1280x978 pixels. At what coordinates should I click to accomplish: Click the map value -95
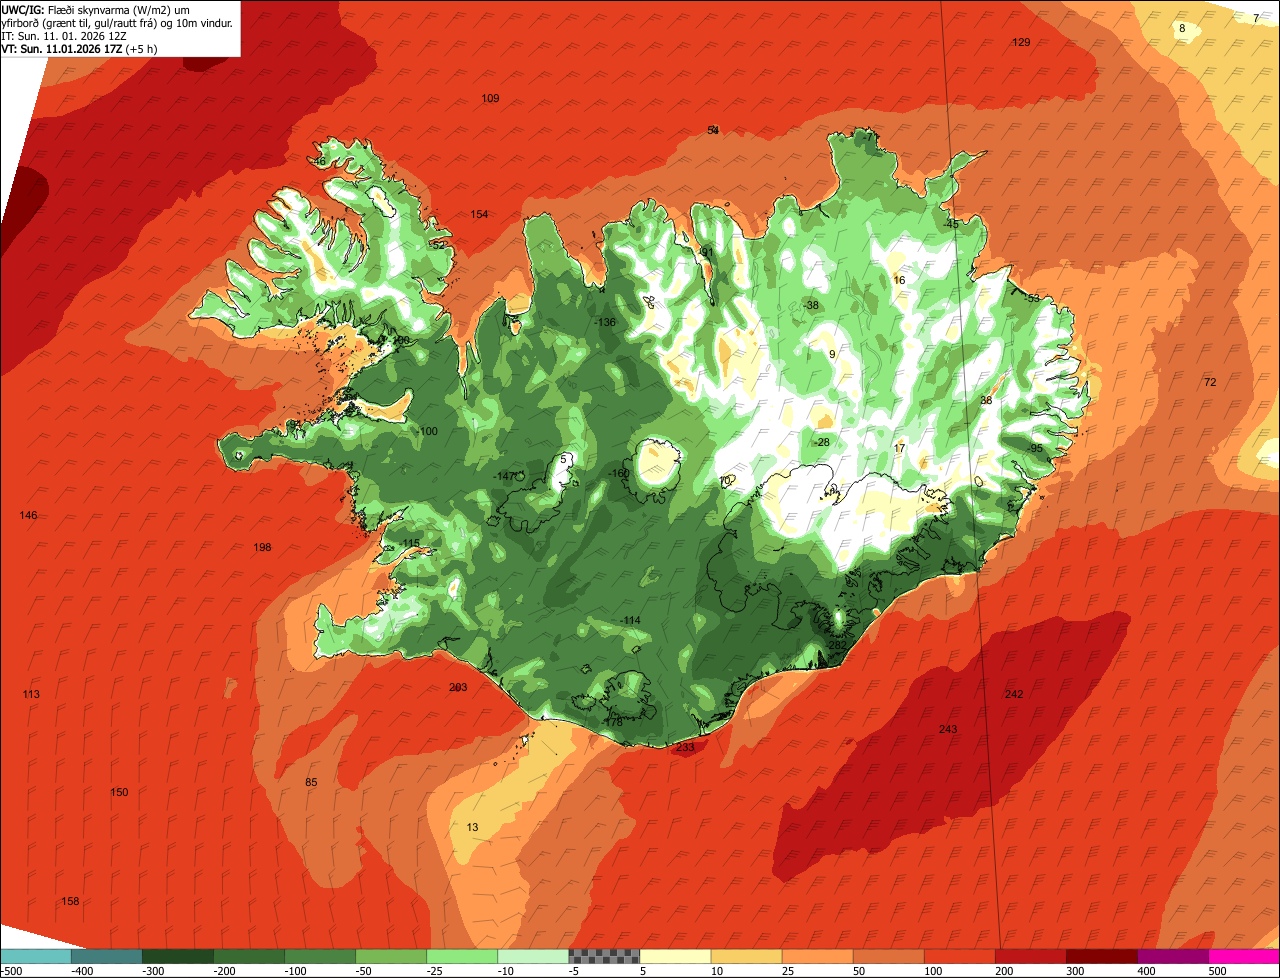point(1036,448)
